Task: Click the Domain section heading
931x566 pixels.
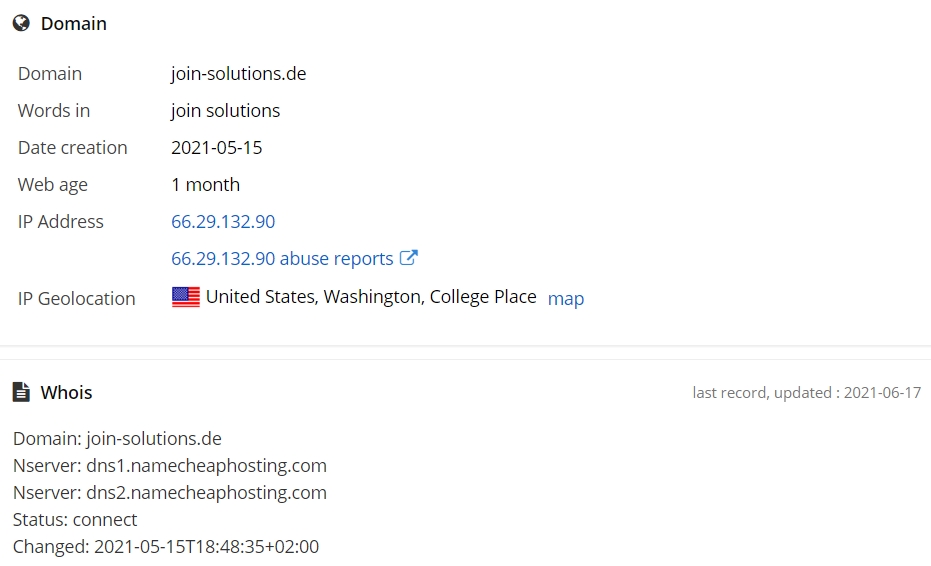Action: coord(74,24)
